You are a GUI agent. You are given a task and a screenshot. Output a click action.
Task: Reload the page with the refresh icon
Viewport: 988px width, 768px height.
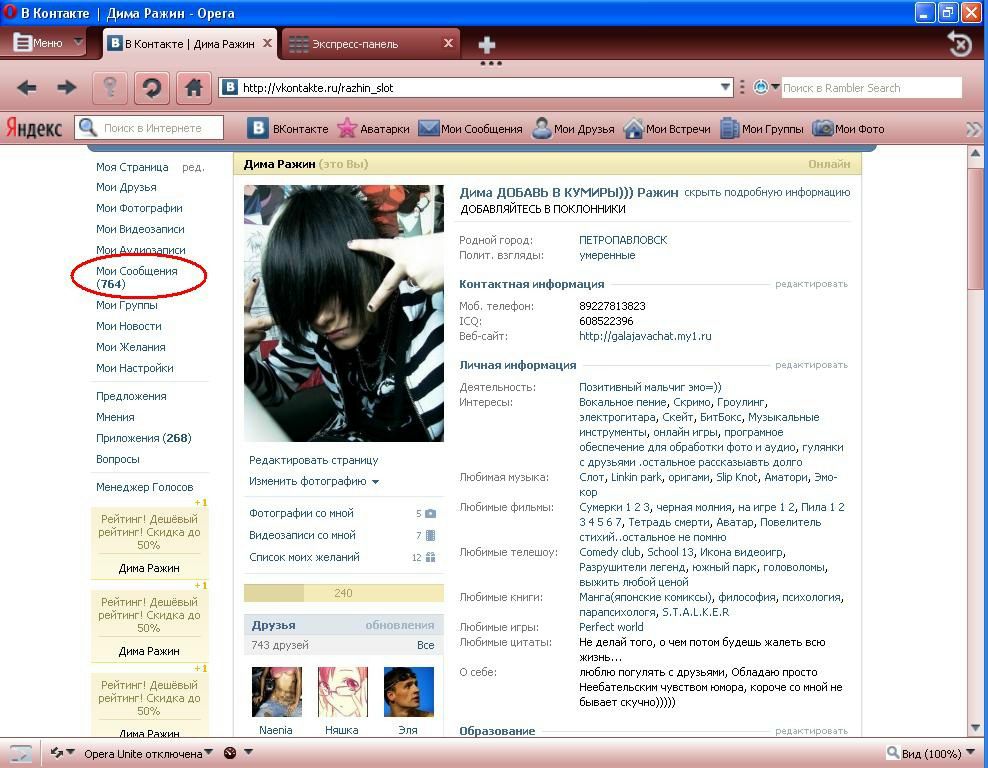click(151, 88)
